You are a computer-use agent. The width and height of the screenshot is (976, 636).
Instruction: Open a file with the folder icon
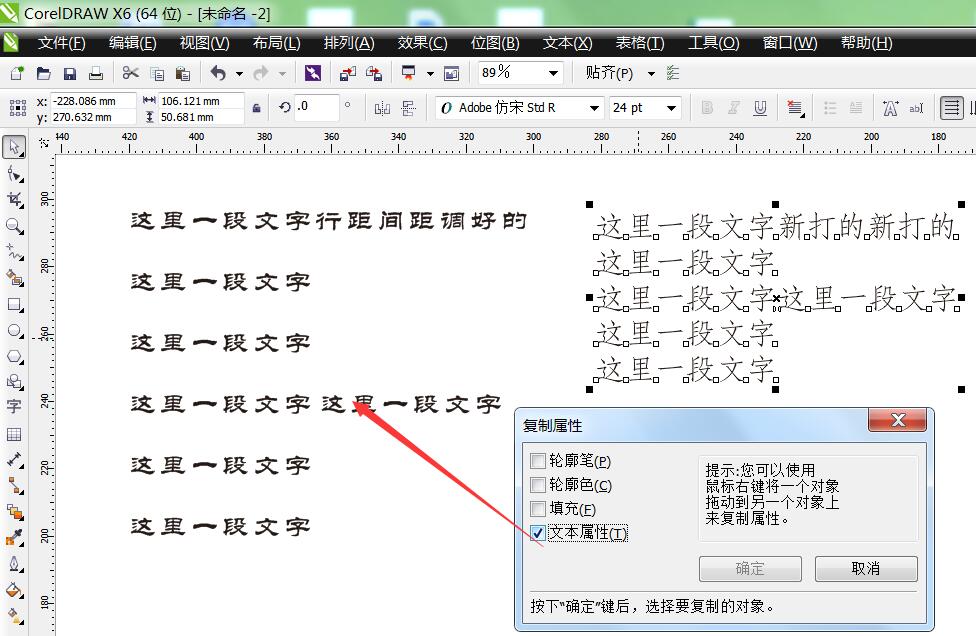(44, 73)
